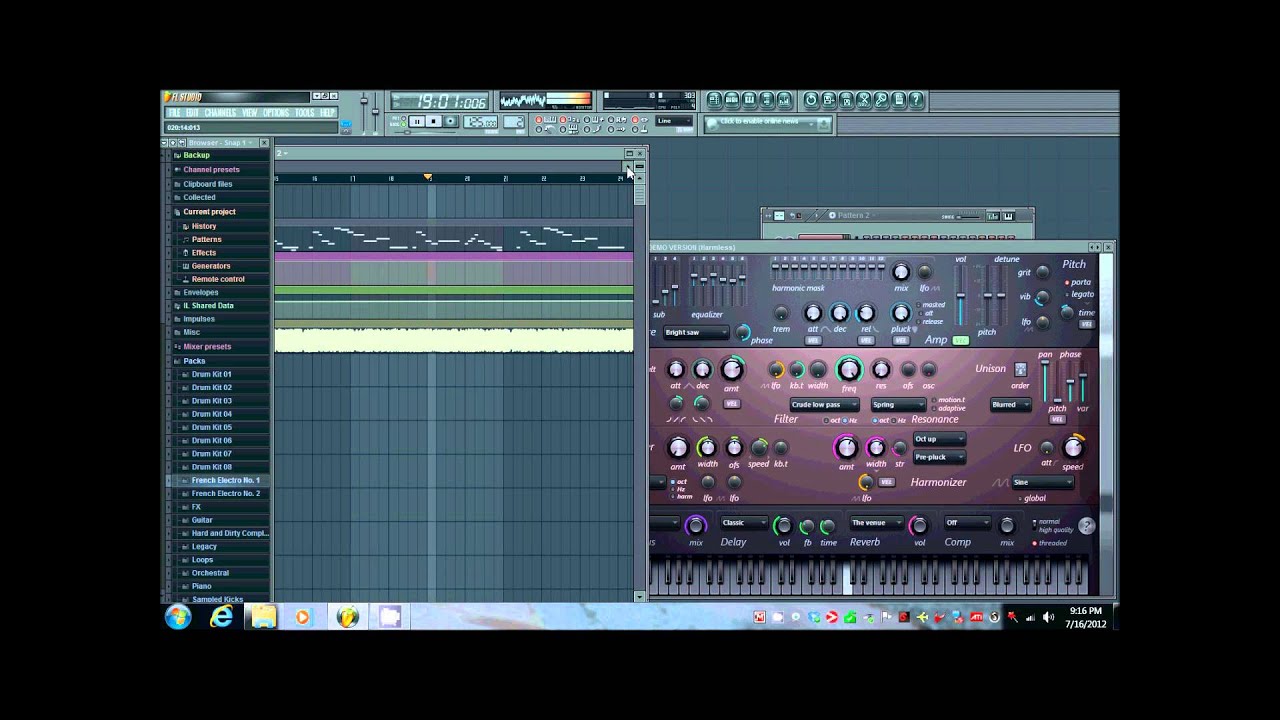Screen dimensions: 1280x720
Task: Toggle the motion.t option in Resonance
Action: point(948,400)
